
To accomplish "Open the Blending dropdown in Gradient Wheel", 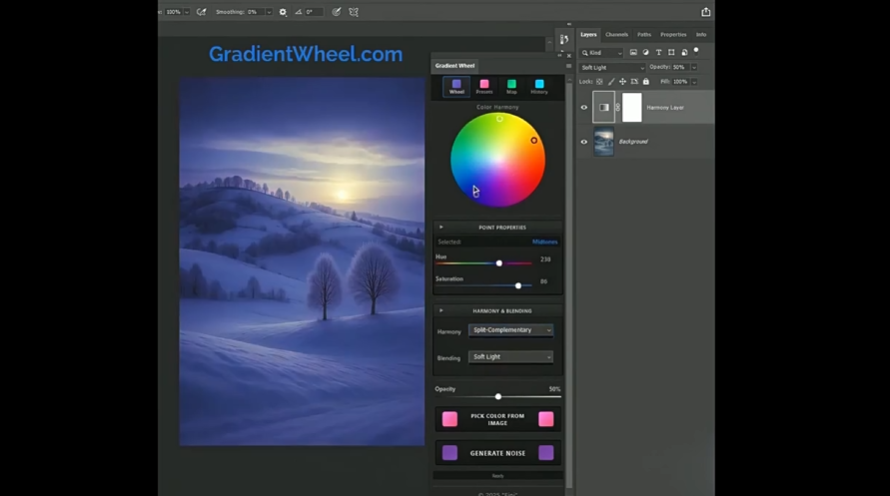I will [510, 357].
